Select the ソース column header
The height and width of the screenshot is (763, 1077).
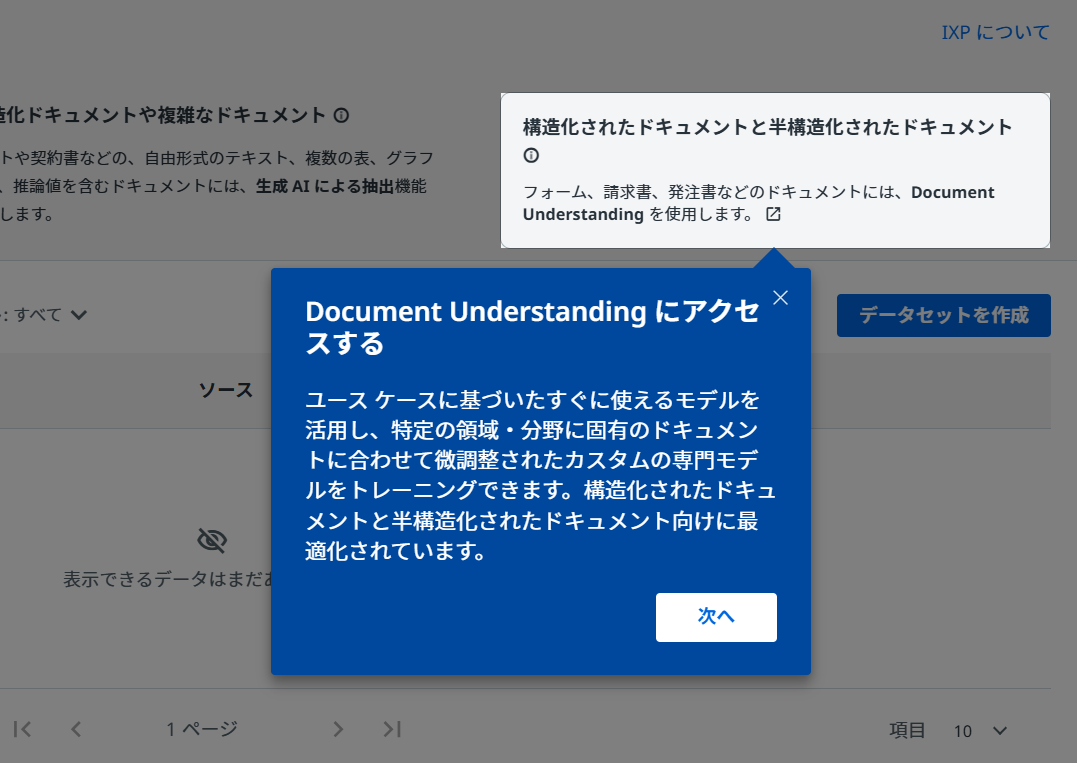coord(227,390)
